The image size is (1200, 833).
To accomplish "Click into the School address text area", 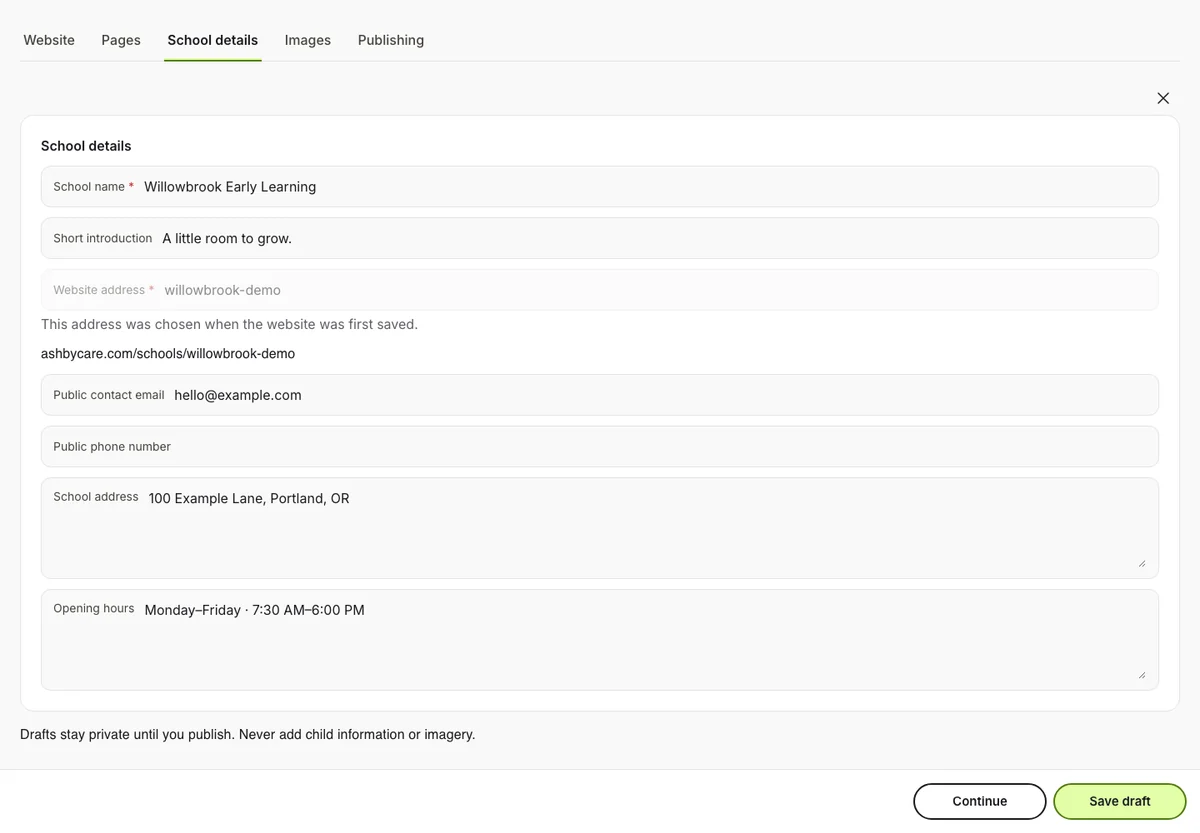I will click(x=600, y=528).
